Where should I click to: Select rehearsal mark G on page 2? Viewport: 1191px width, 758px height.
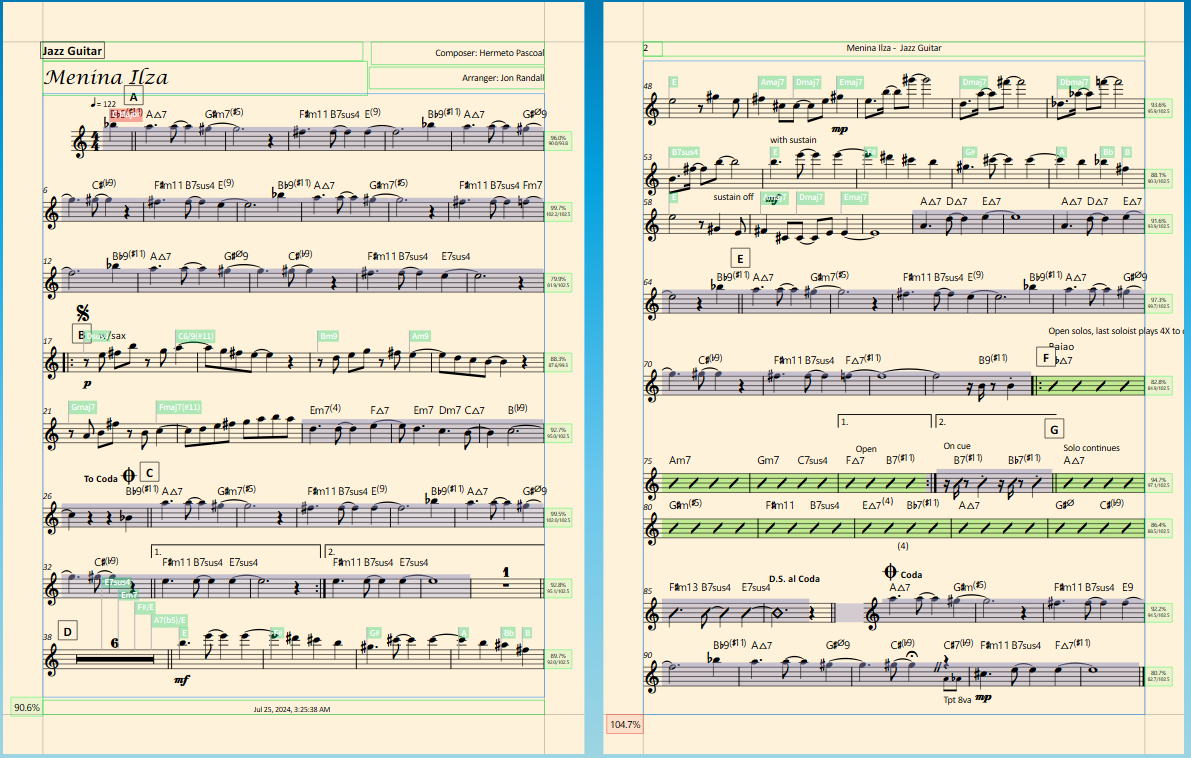tap(1054, 429)
